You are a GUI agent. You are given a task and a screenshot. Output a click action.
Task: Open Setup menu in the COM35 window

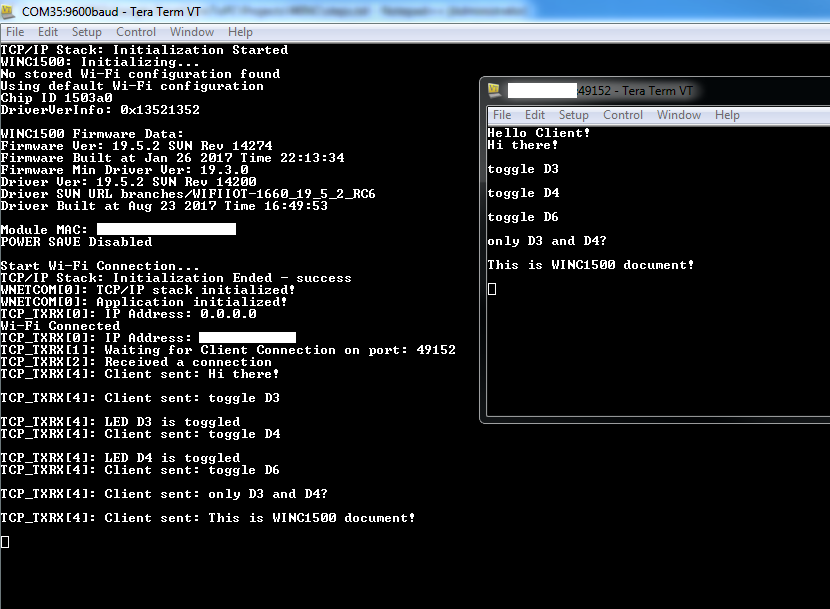click(87, 32)
